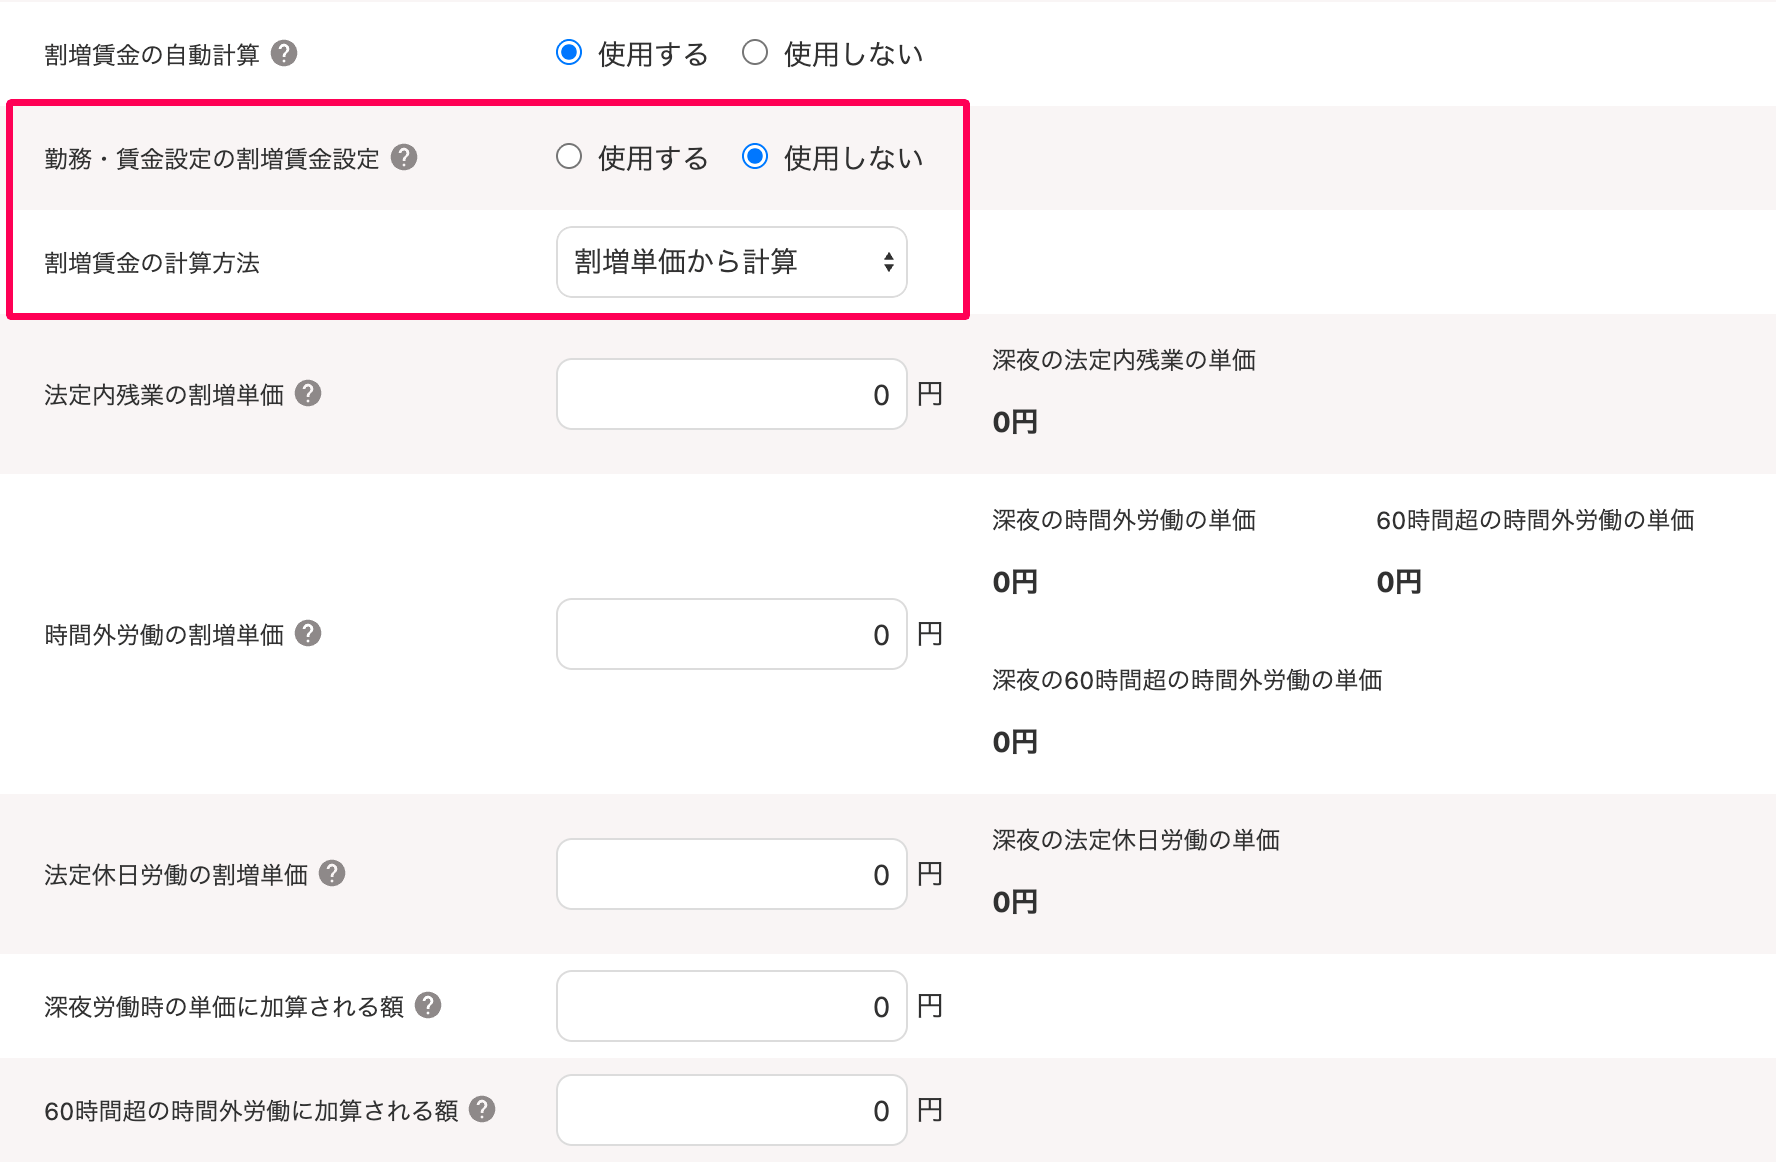Image resolution: width=1776 pixels, height=1168 pixels.
Task: Click the 0円 value under 60時間超の時間外労働の単価
Action: click(x=1399, y=582)
